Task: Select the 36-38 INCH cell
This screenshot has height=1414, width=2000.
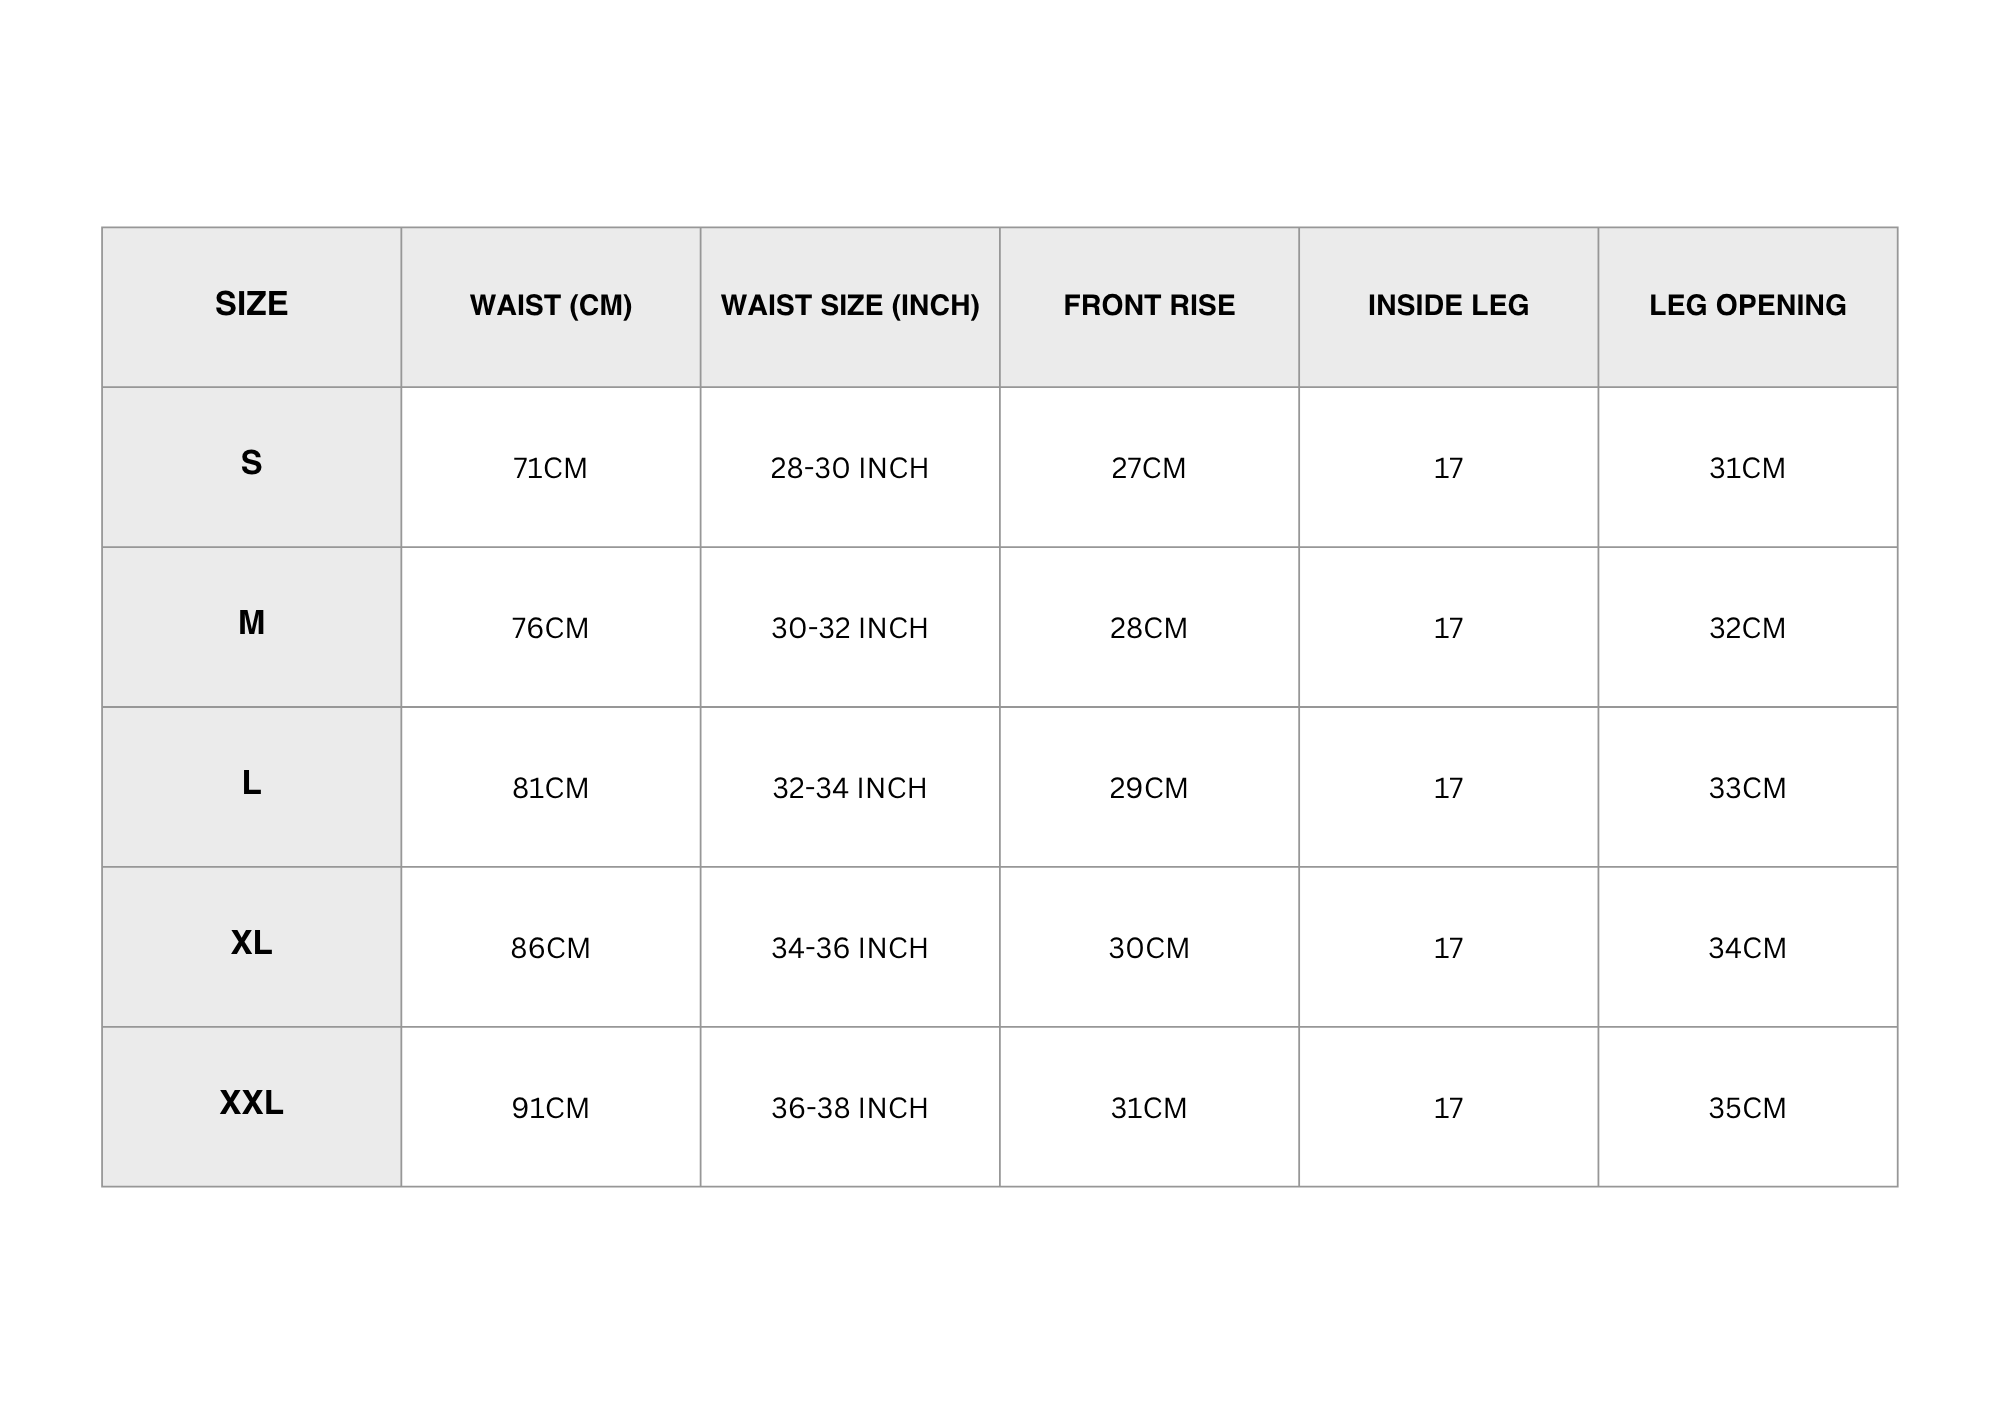Action: coord(850,1108)
